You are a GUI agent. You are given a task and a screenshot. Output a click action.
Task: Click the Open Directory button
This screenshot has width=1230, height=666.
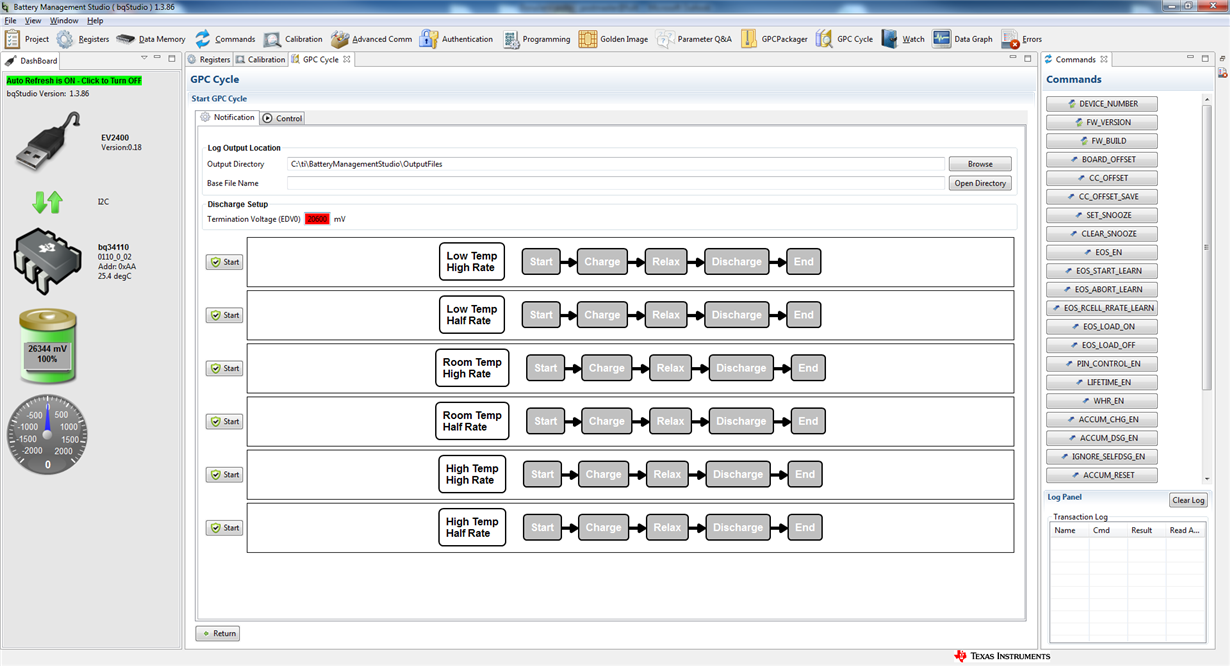(980, 183)
